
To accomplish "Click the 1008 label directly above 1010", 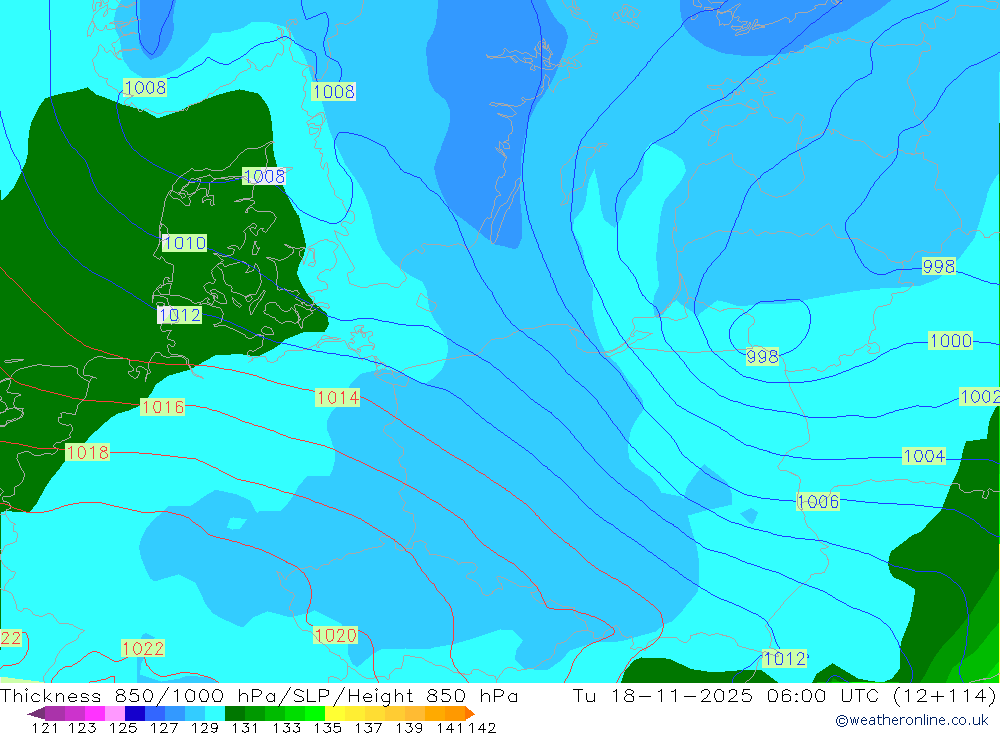I will point(264,176).
